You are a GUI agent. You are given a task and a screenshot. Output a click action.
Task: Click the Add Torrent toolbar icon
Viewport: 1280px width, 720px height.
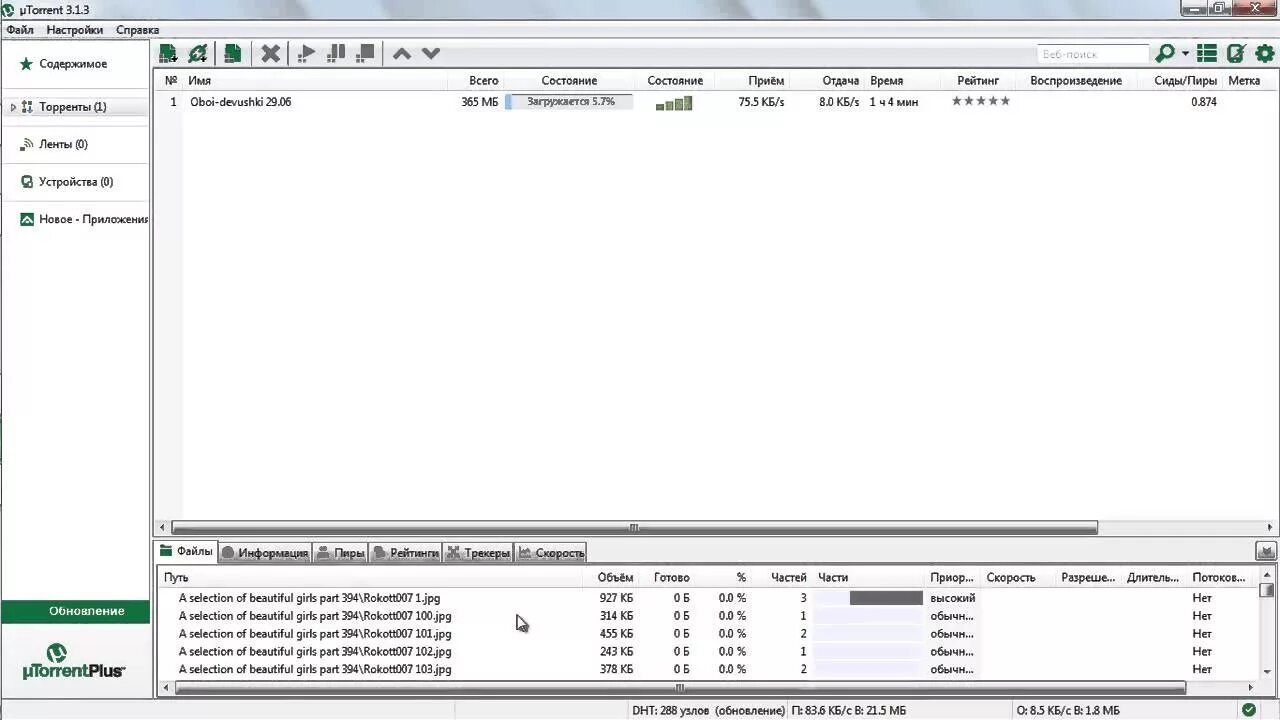point(168,54)
